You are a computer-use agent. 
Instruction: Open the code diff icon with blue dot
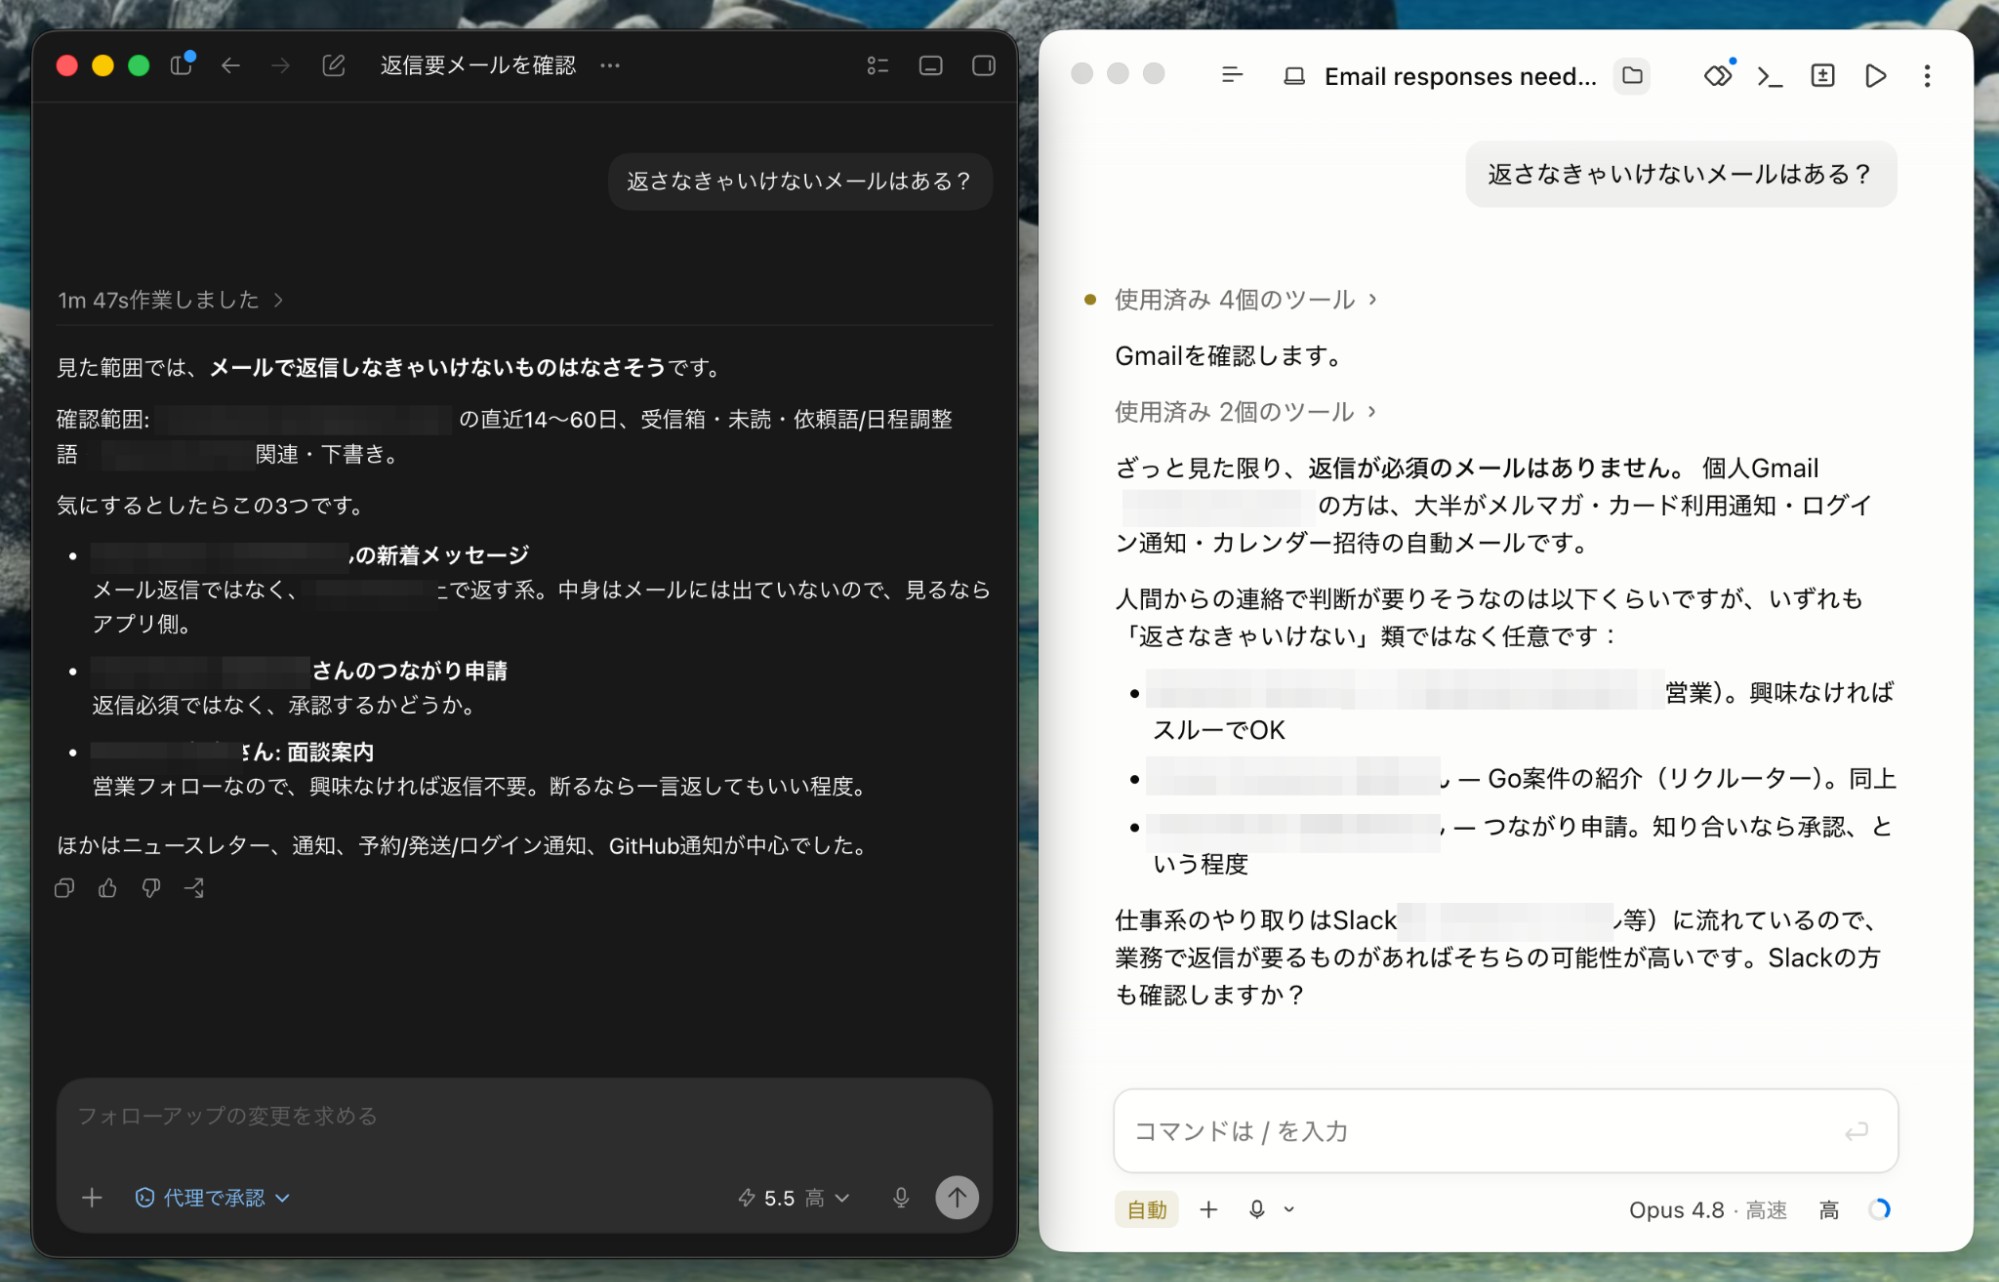point(1718,75)
